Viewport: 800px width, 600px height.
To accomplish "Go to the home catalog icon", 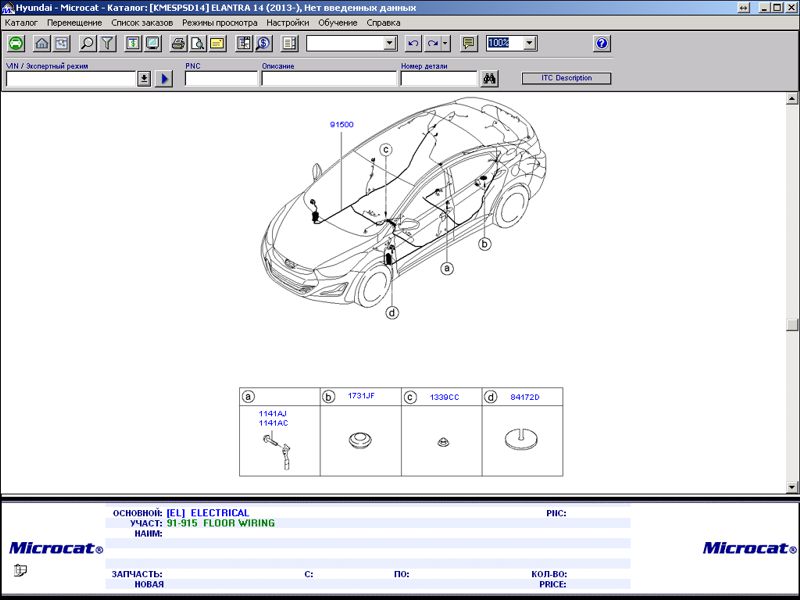I will (x=42, y=43).
